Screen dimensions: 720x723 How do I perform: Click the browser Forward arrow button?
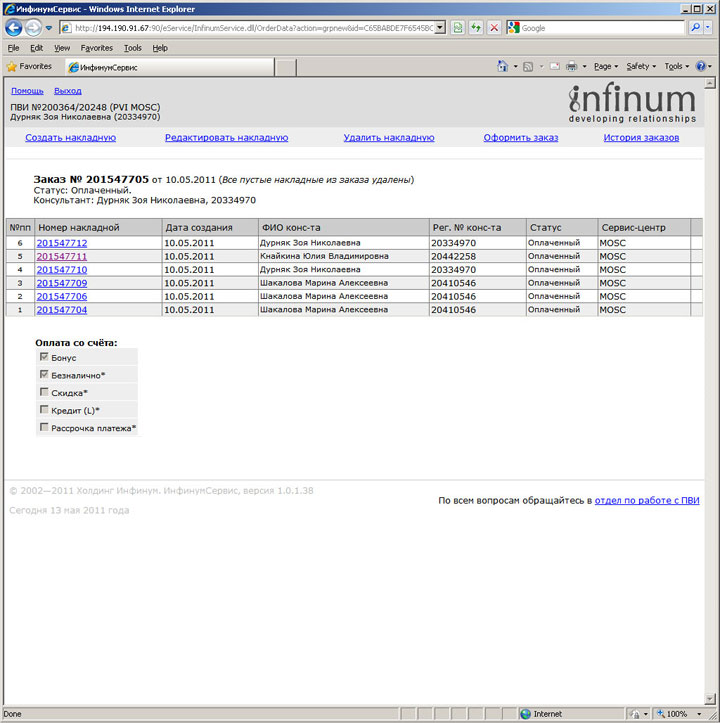click(33, 28)
